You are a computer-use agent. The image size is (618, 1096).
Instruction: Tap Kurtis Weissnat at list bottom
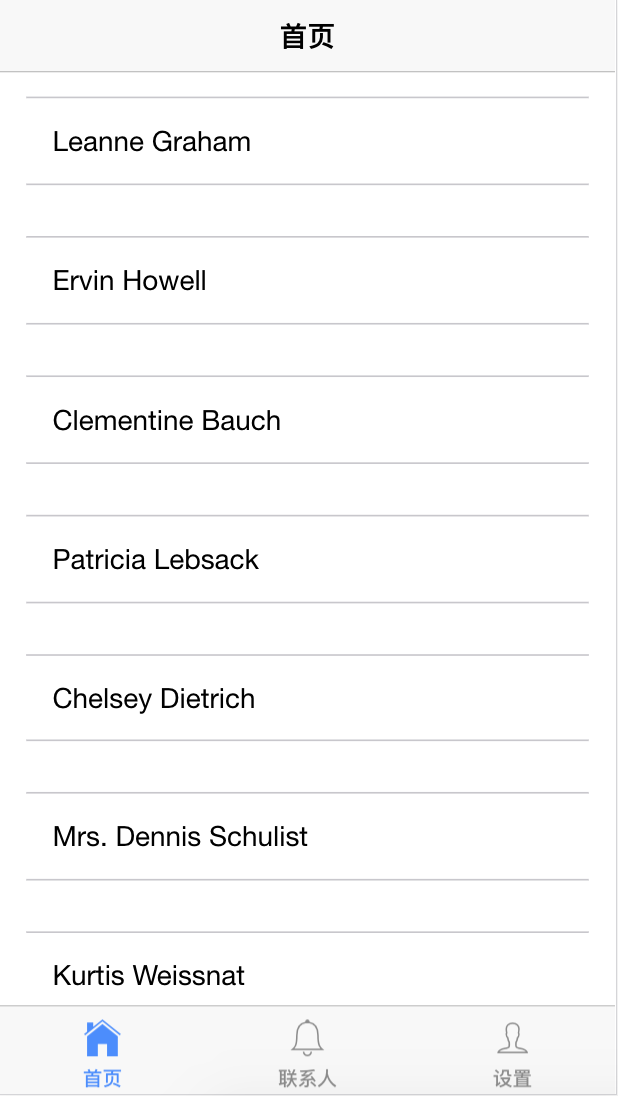click(x=149, y=976)
